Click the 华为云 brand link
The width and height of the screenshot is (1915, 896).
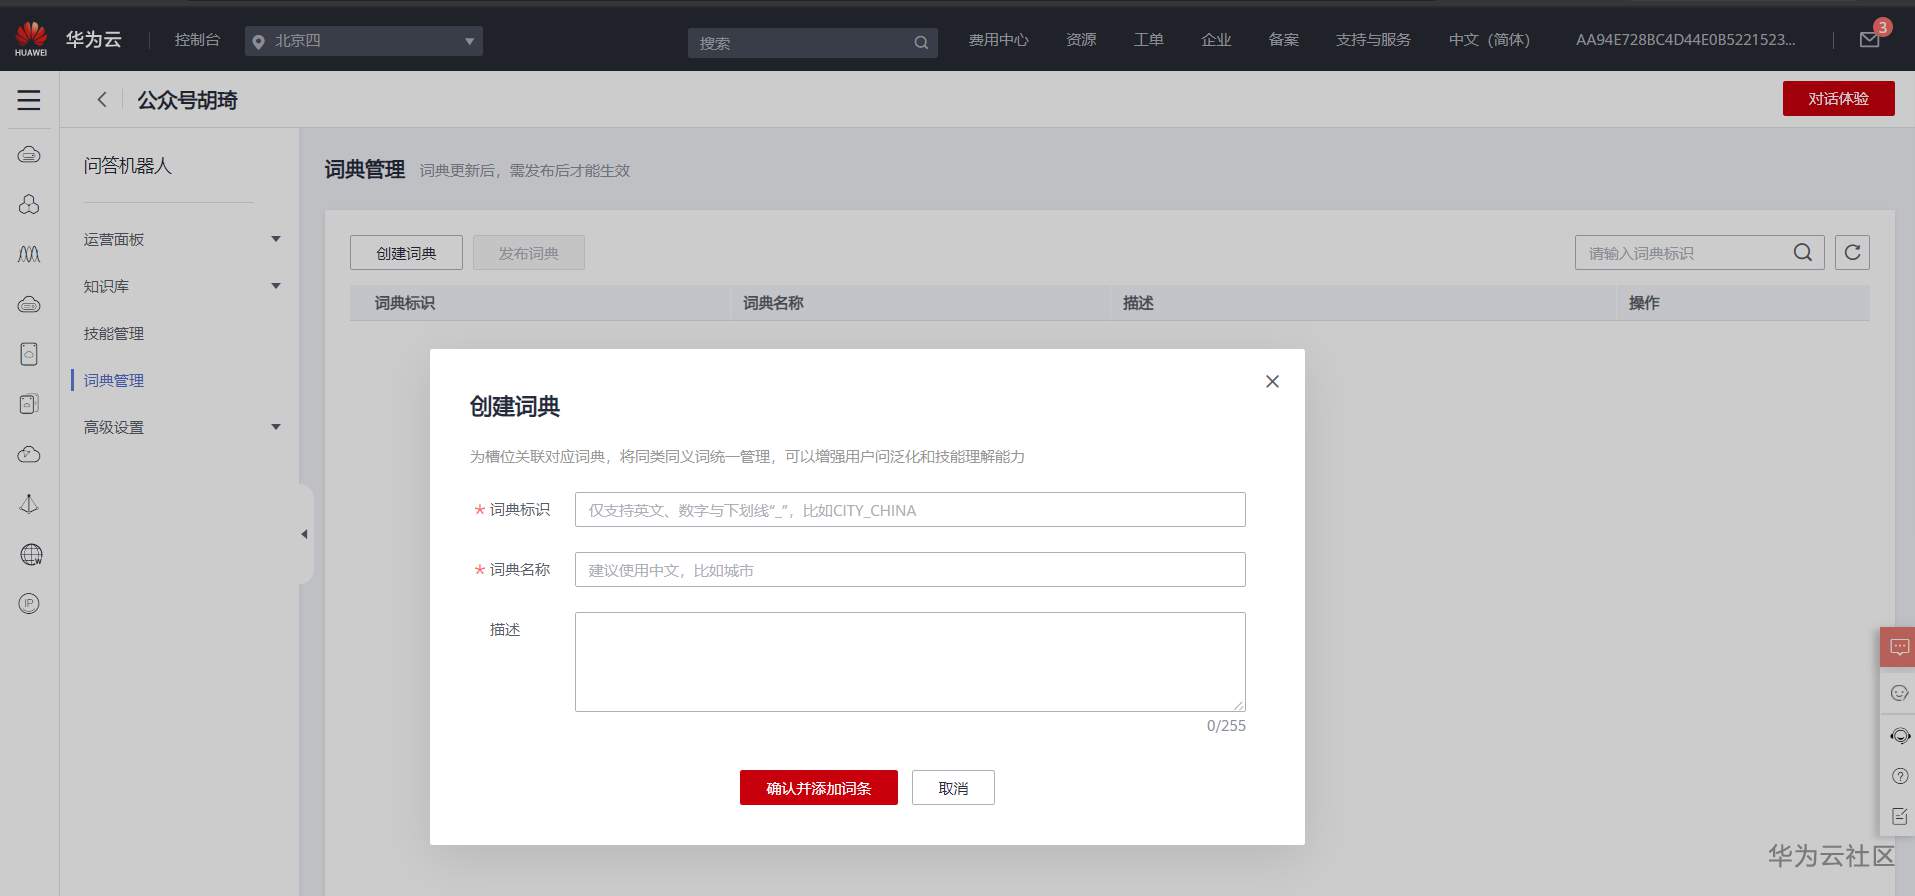[94, 39]
